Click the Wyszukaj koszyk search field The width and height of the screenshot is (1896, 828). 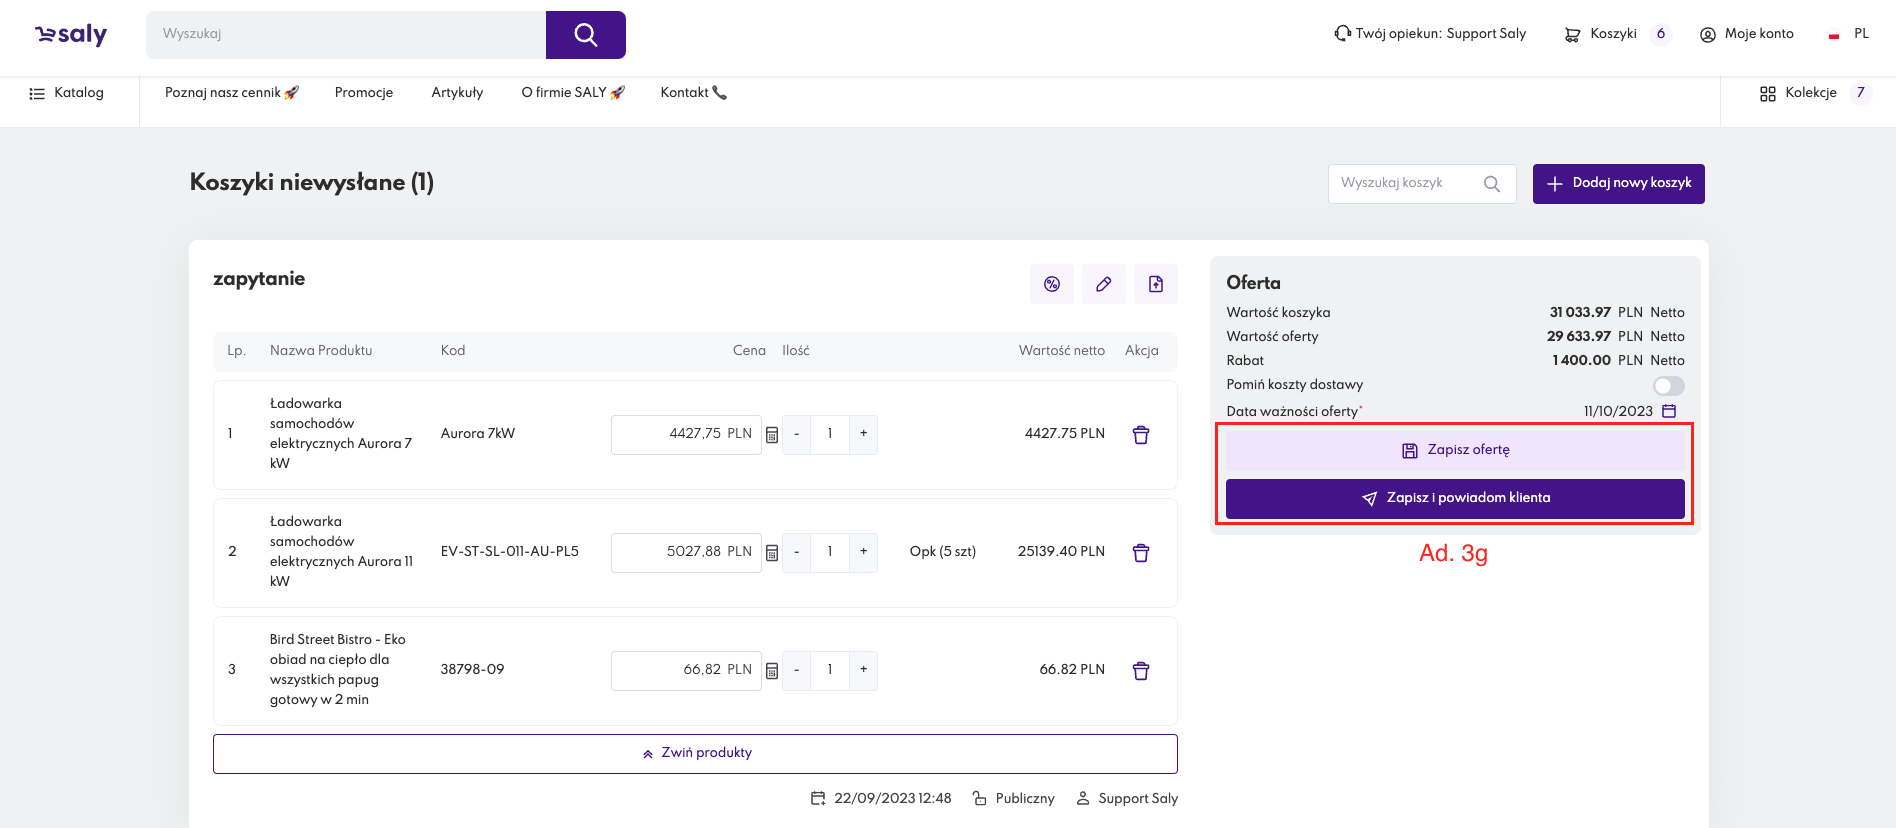click(1405, 184)
